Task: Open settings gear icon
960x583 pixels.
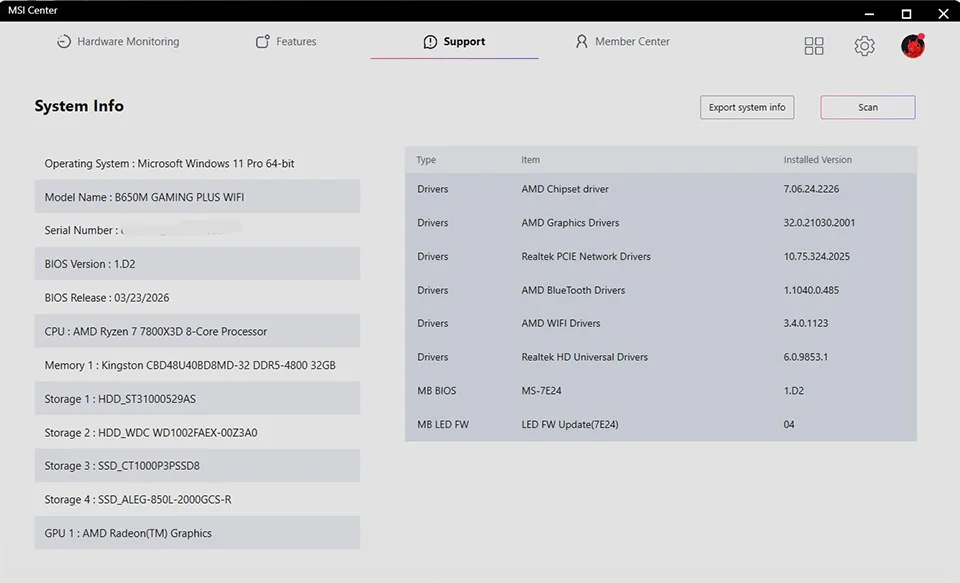Action: (x=864, y=46)
